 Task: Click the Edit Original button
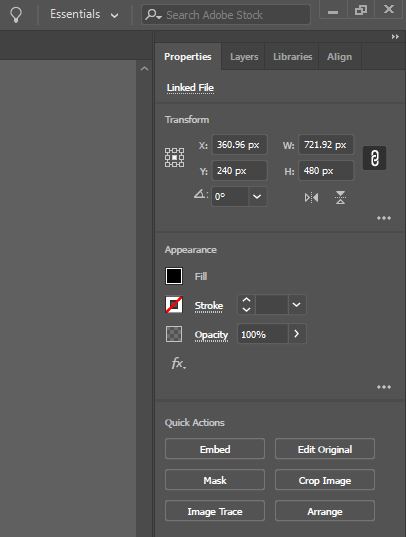[325, 449]
